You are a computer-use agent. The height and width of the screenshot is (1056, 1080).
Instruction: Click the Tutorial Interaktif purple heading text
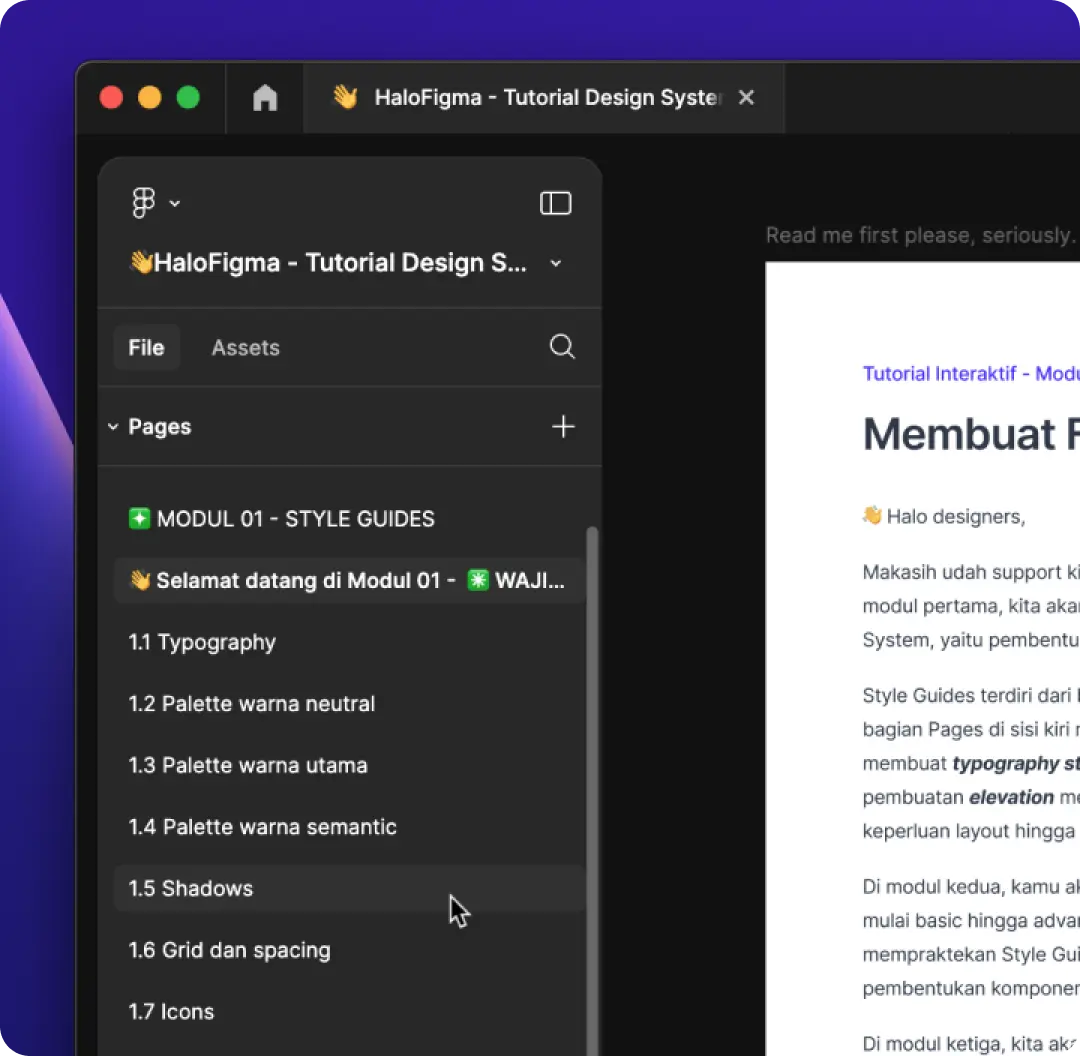click(x=970, y=373)
